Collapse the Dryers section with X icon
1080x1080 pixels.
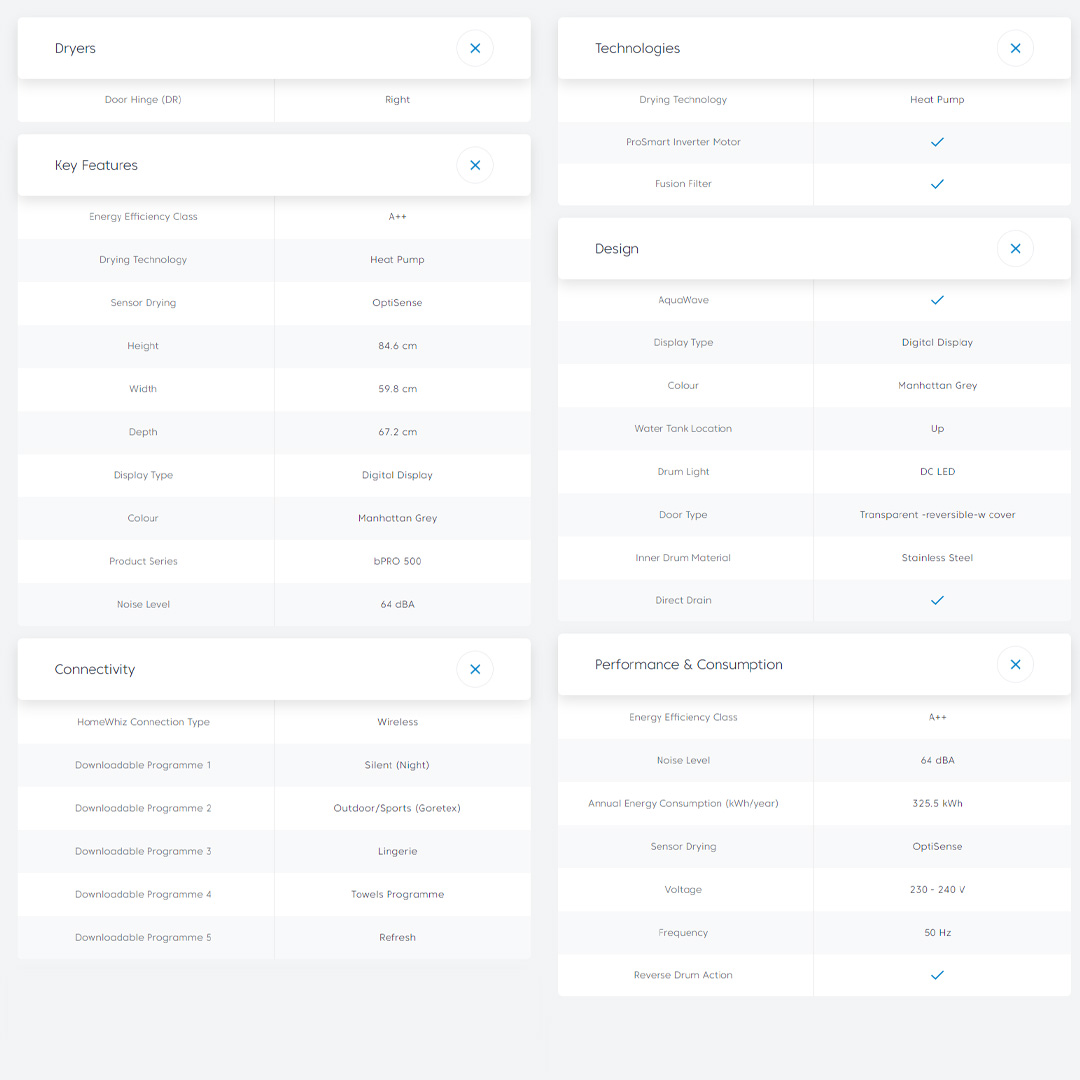pyautogui.click(x=475, y=48)
